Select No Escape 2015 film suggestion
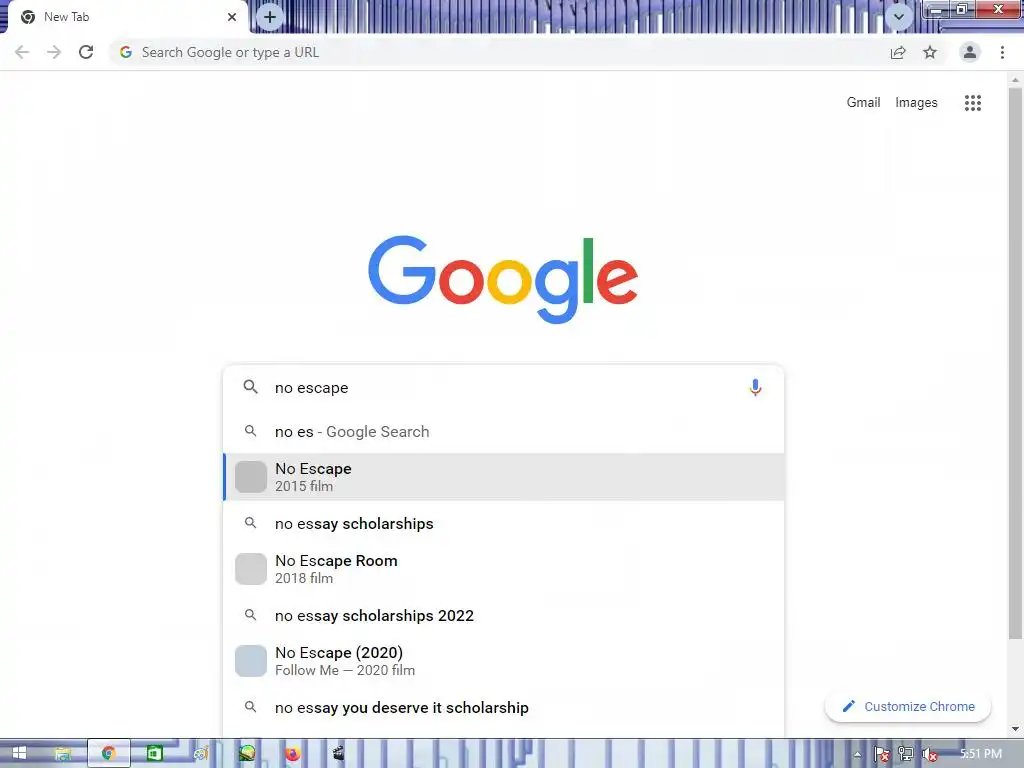The image size is (1024, 768). pos(504,477)
